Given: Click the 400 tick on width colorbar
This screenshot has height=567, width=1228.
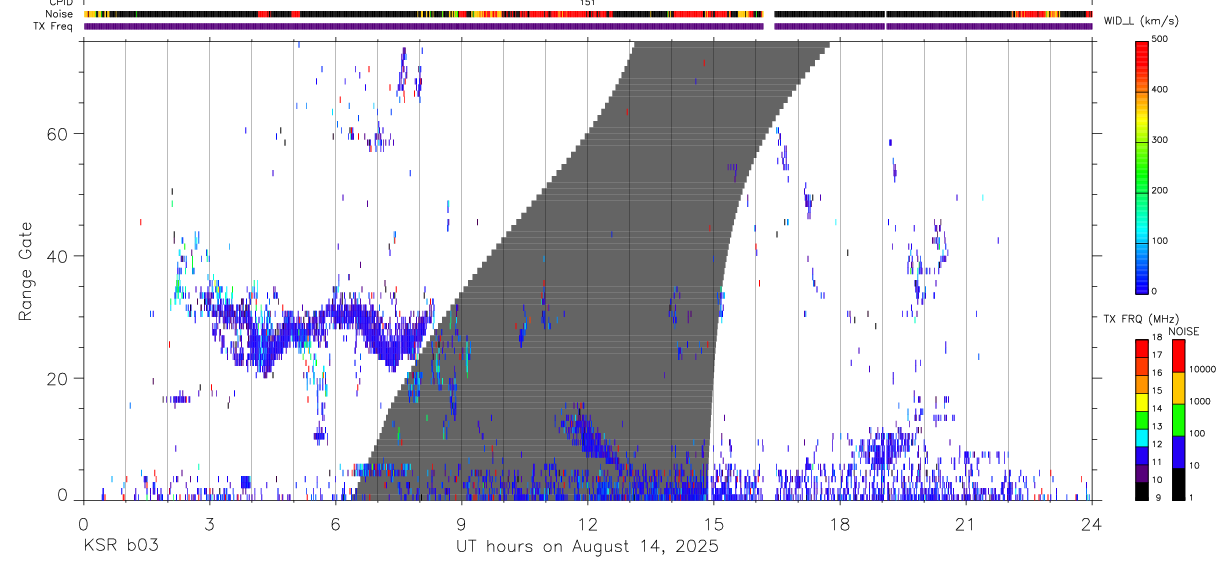Looking at the screenshot, I should point(1161,89).
